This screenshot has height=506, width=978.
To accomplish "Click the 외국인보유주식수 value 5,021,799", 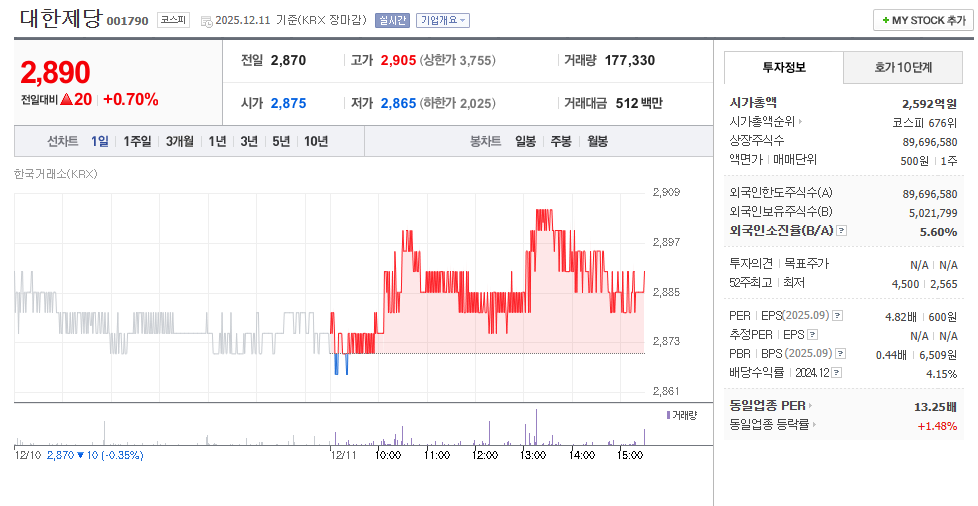I will tap(933, 213).
